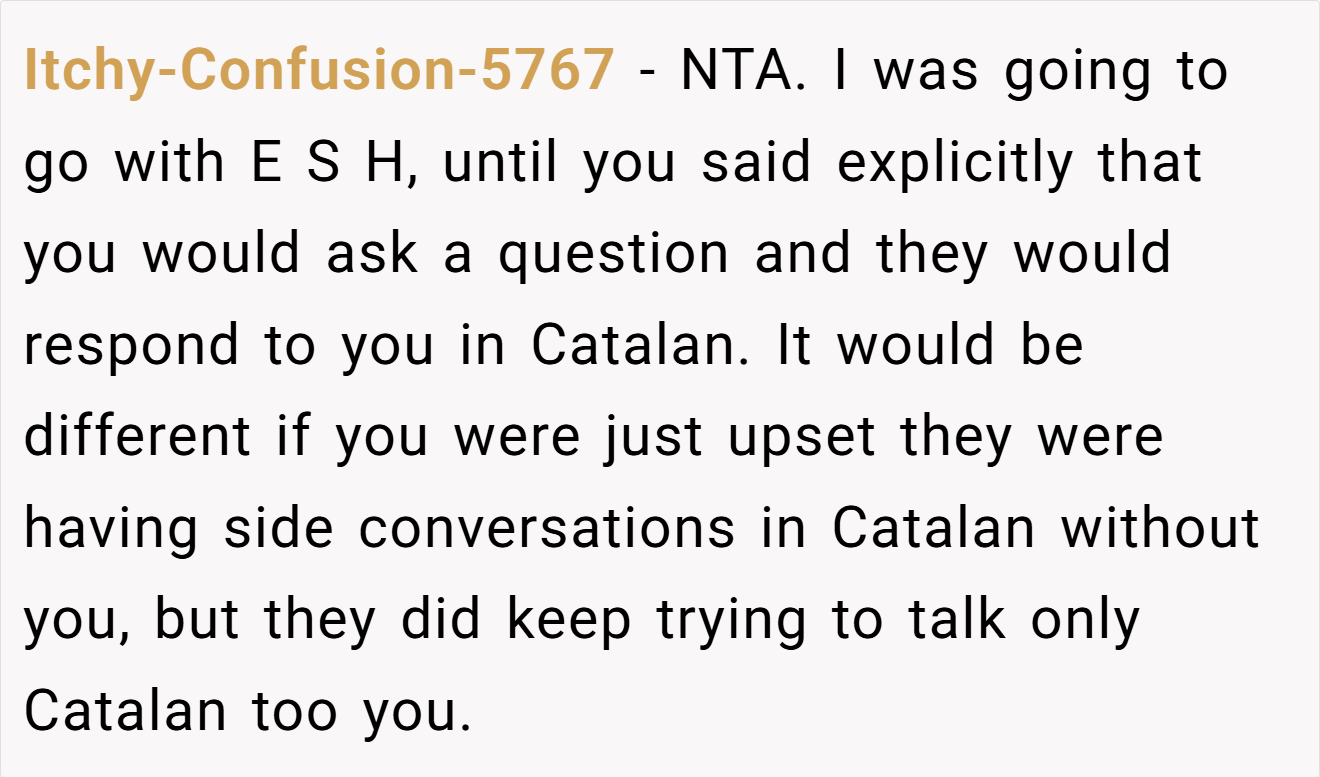Click the word "without" at the sixth line's end

[1160, 529]
